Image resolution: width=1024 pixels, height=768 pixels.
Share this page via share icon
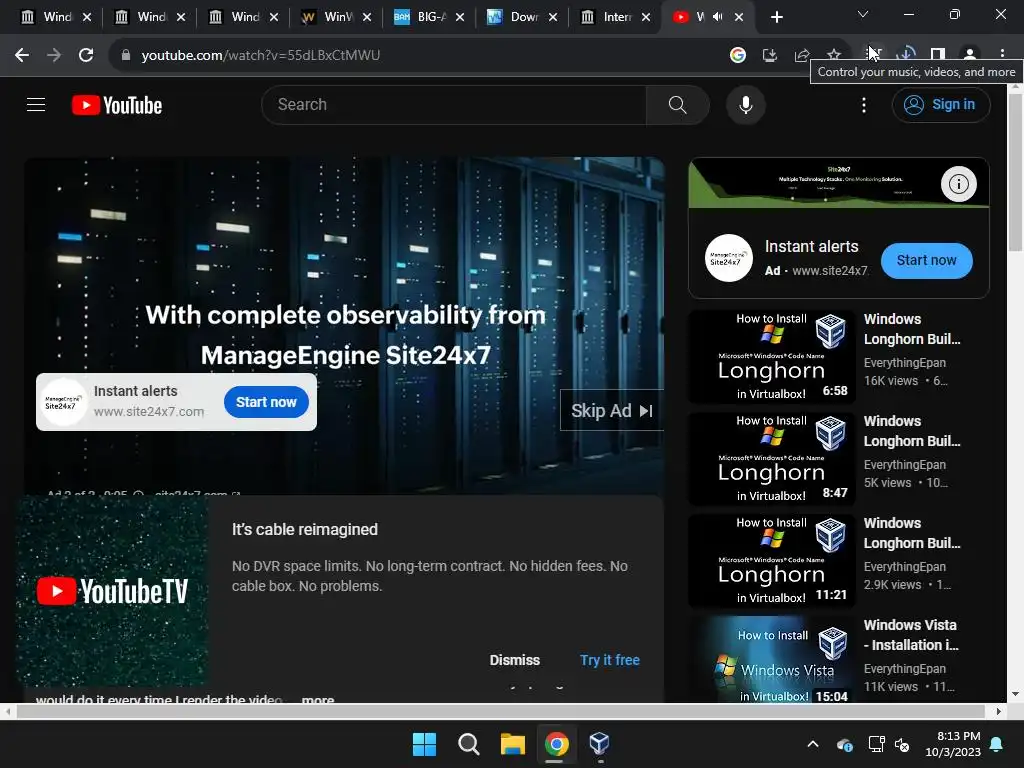point(802,55)
